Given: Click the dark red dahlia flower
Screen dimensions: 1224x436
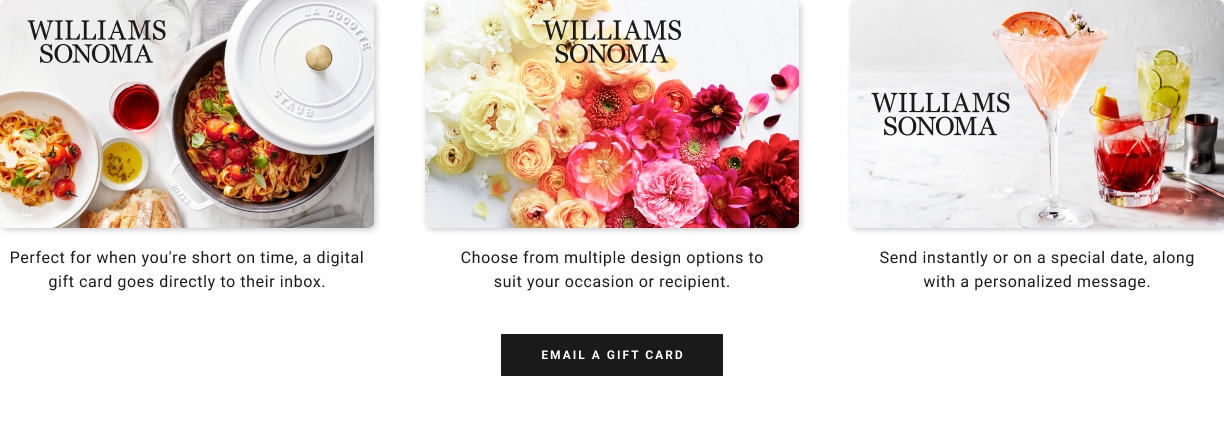Looking at the screenshot, I should [x=714, y=110].
